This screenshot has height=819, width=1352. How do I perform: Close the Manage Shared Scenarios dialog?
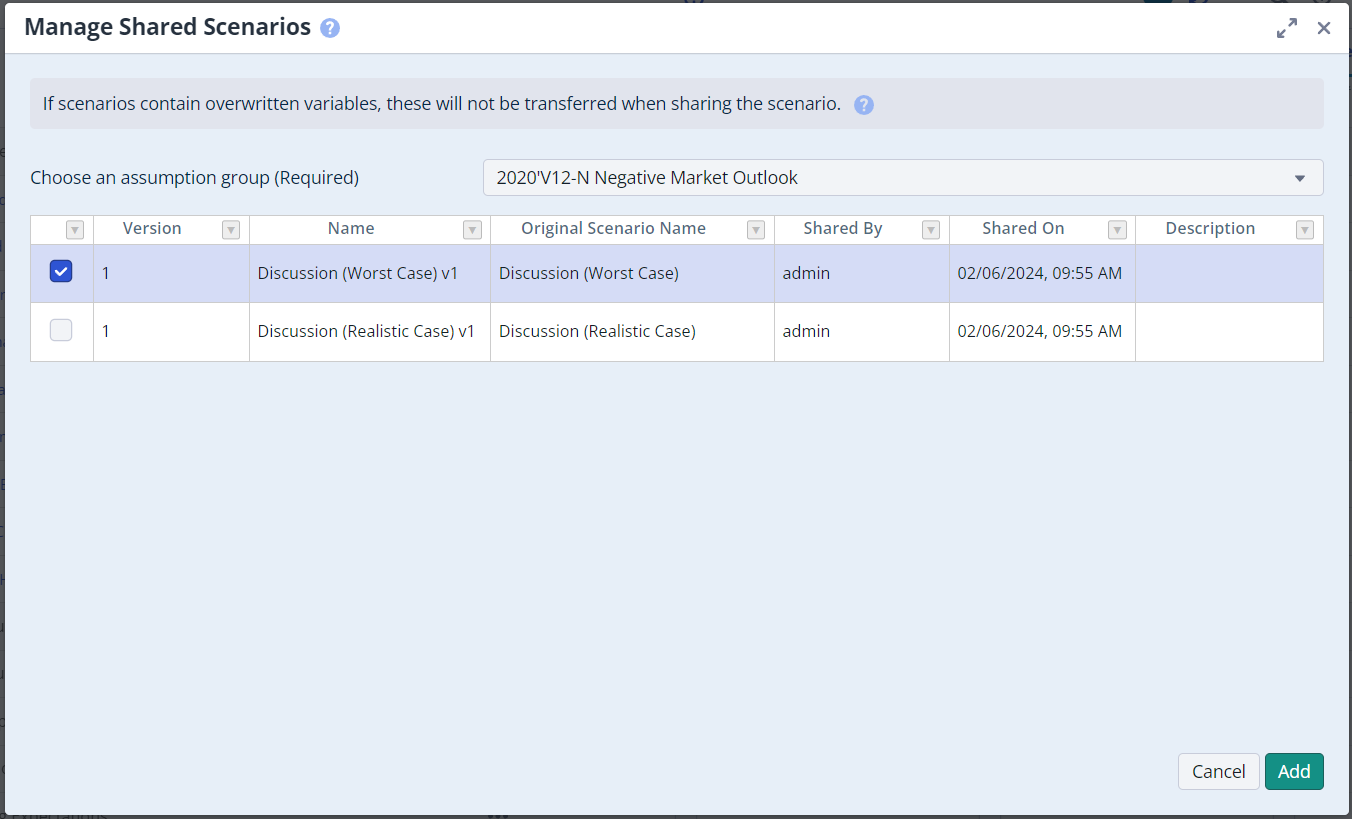click(1324, 28)
